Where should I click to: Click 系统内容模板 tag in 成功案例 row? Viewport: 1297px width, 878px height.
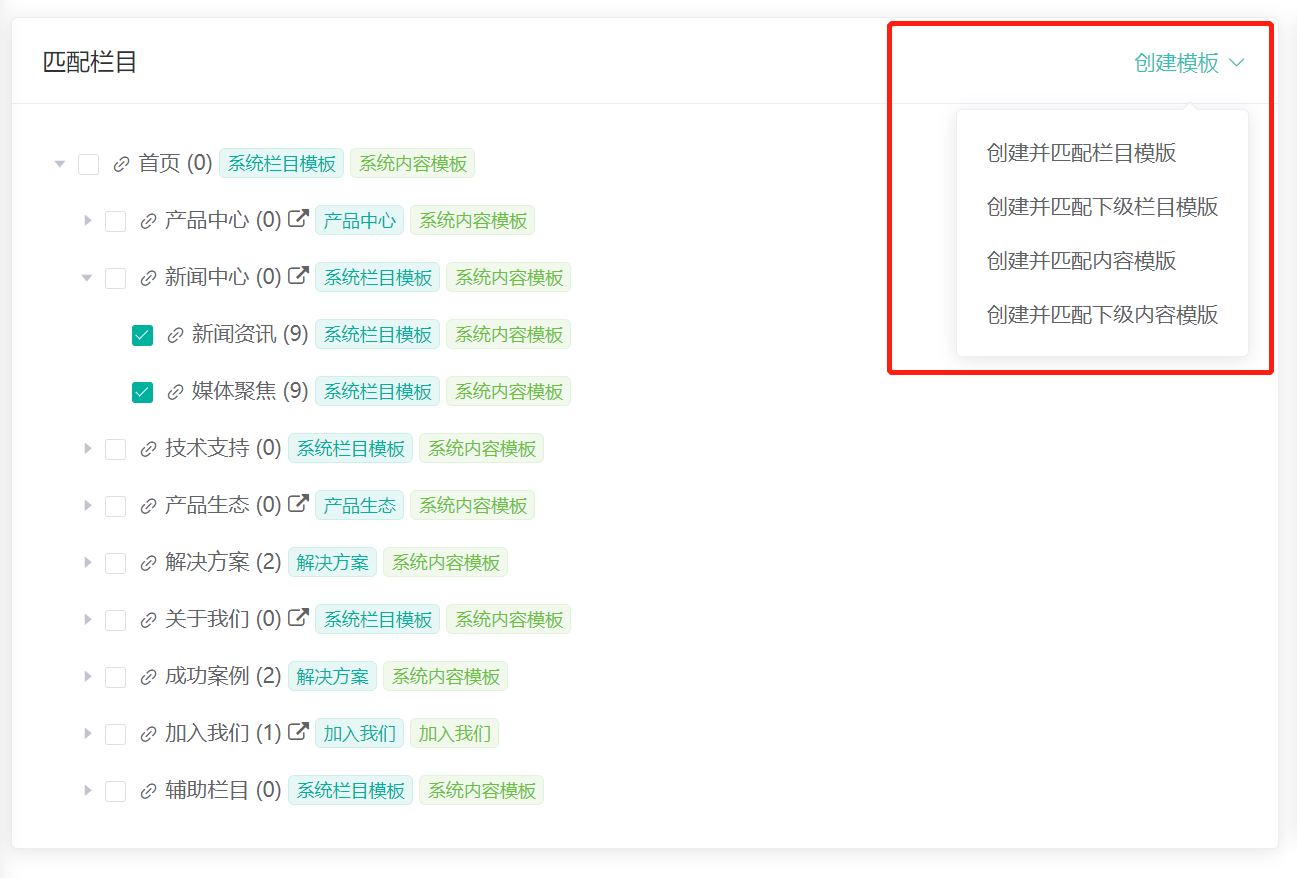[445, 677]
